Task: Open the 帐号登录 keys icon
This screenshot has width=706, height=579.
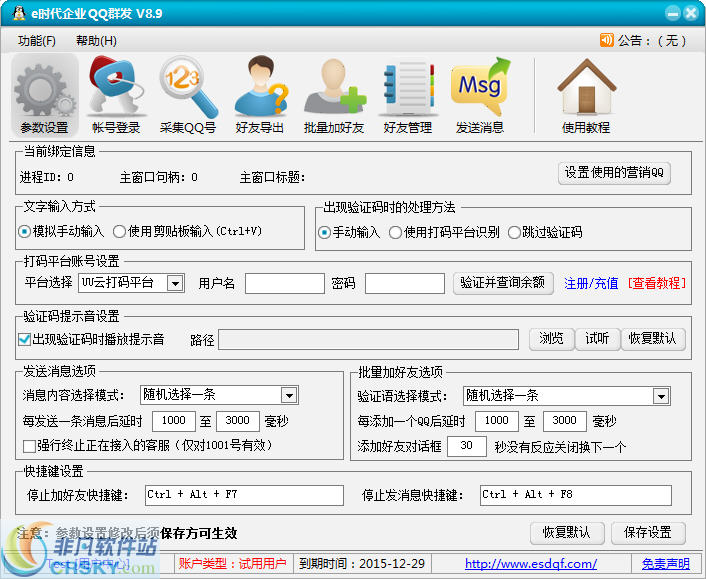Action: tap(116, 95)
